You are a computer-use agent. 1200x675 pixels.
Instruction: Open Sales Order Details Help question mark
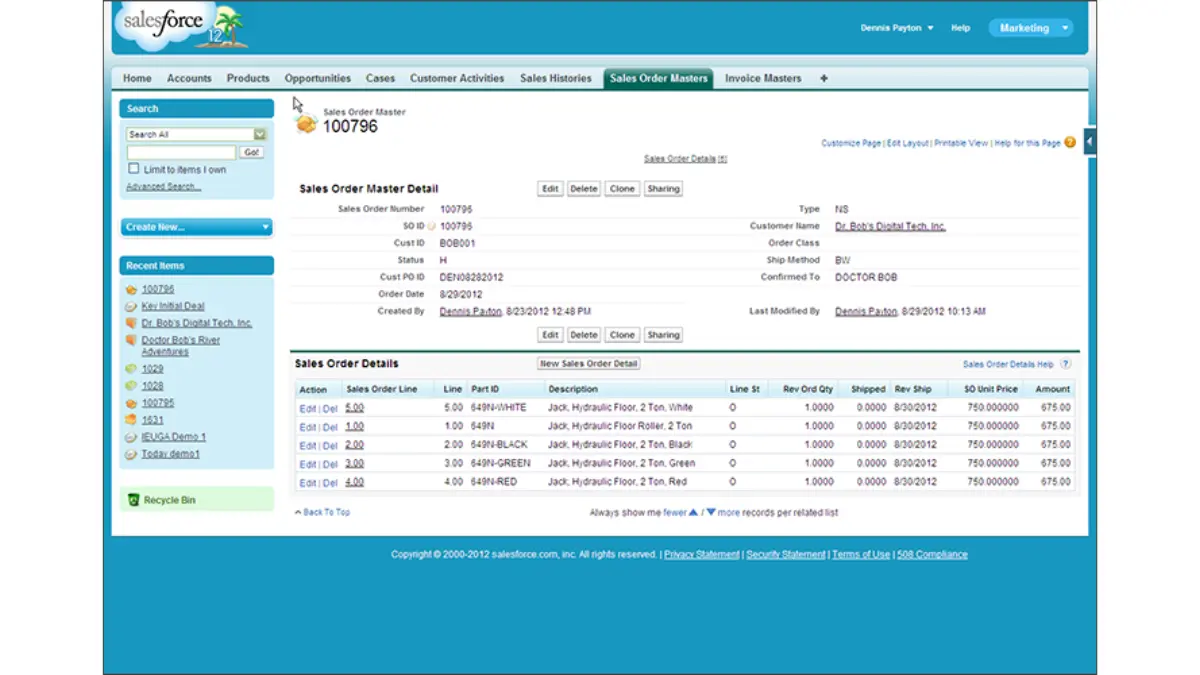point(1067,363)
